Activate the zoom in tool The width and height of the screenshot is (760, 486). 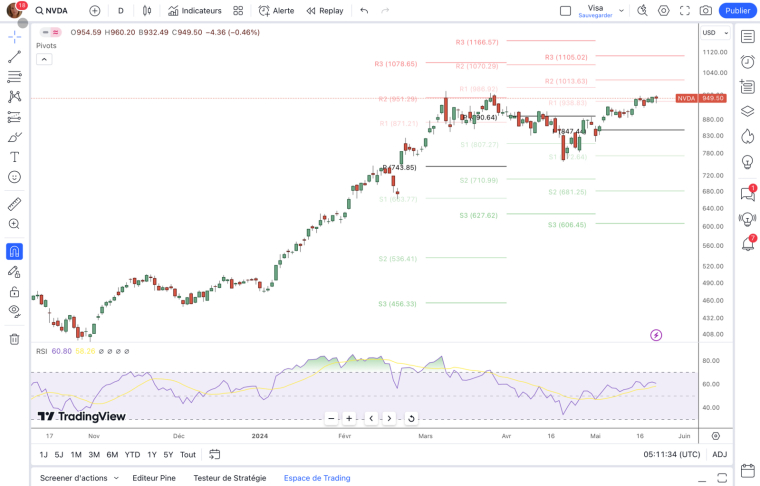click(x=15, y=224)
